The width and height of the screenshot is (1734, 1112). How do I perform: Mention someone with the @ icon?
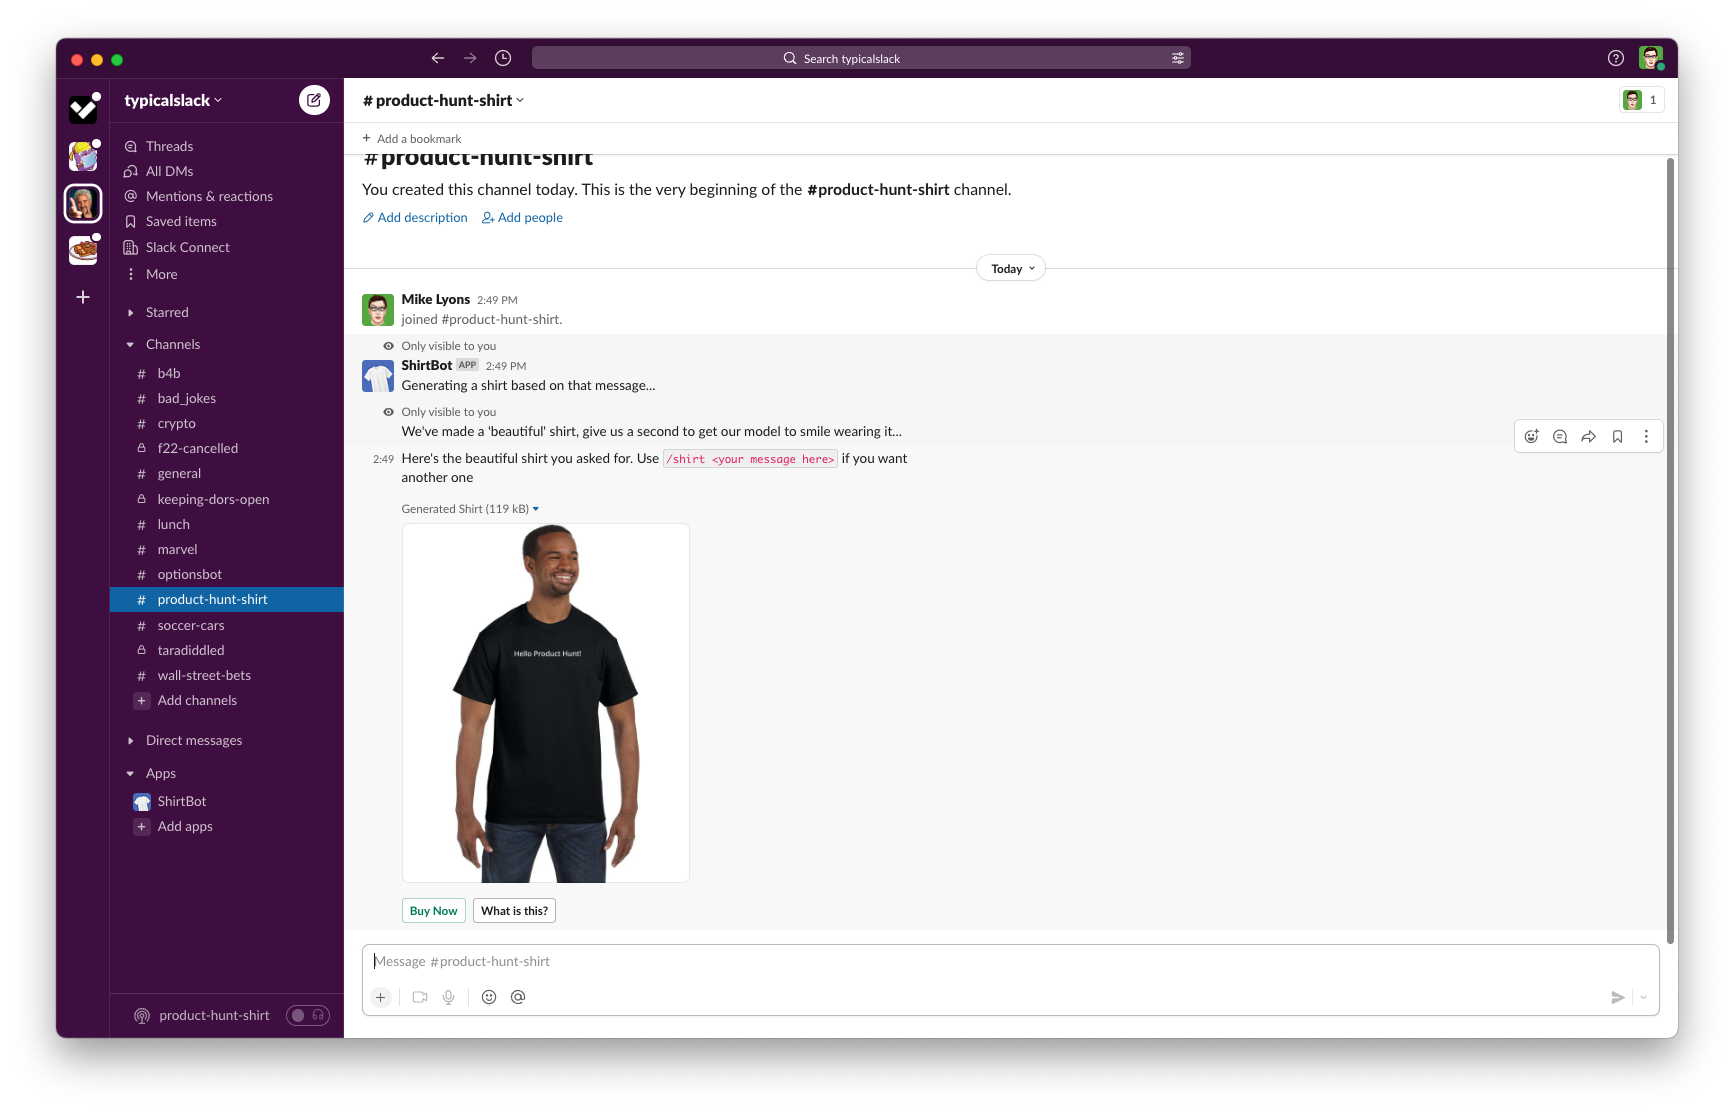click(x=518, y=997)
